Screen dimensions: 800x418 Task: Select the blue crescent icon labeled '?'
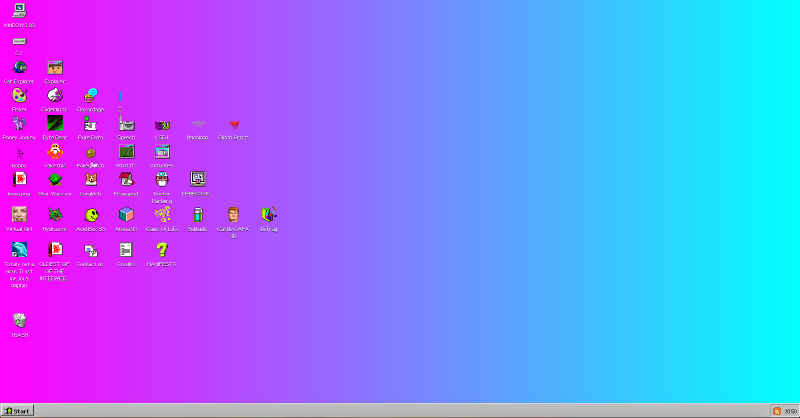click(x=120, y=96)
